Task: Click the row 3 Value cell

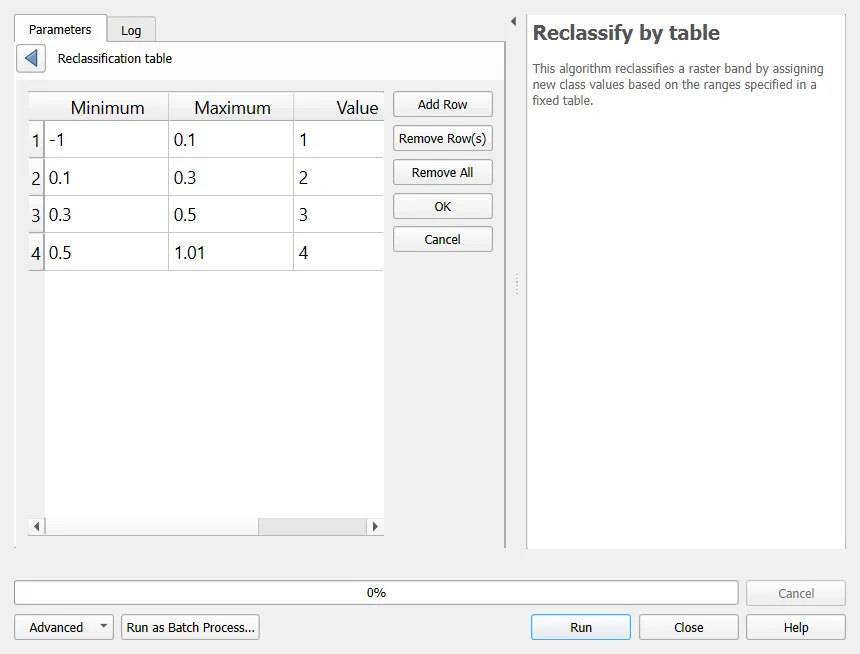Action: 339,215
